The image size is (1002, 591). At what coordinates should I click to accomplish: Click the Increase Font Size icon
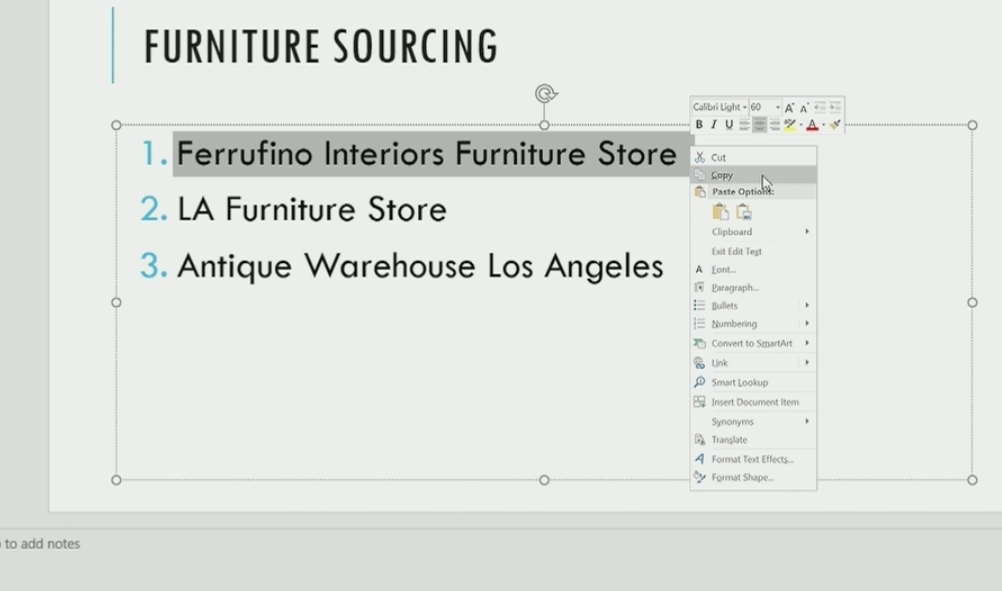tap(790, 107)
